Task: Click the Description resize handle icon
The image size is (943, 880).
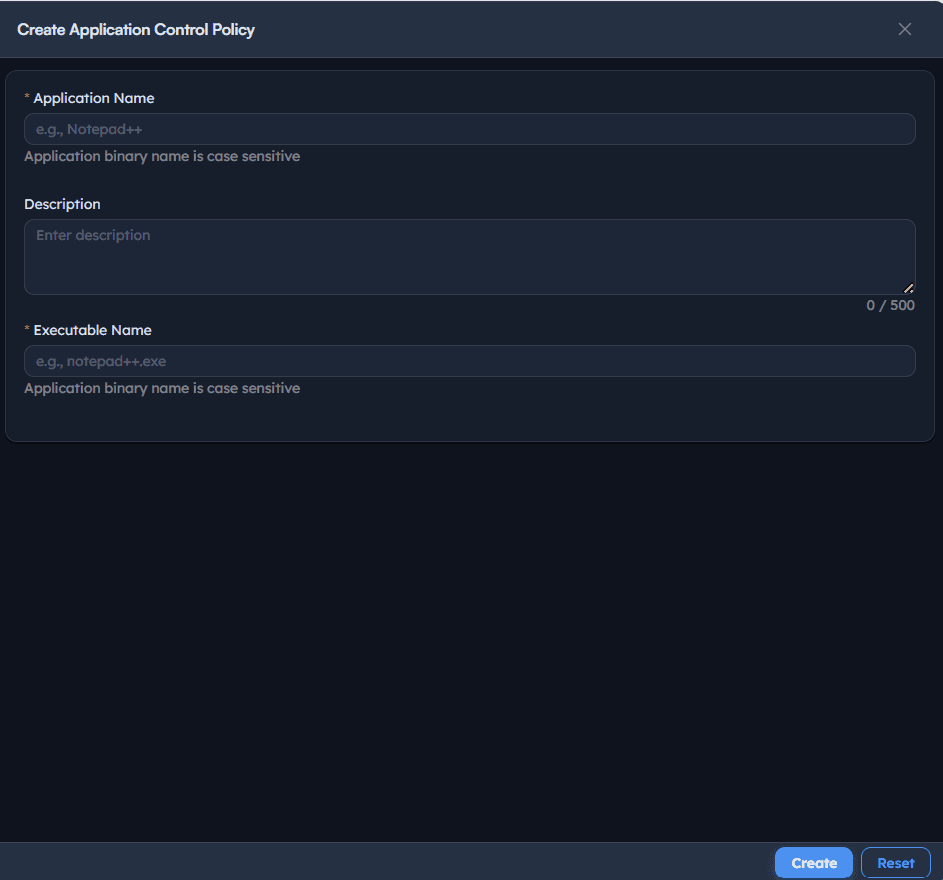Action: click(x=909, y=288)
